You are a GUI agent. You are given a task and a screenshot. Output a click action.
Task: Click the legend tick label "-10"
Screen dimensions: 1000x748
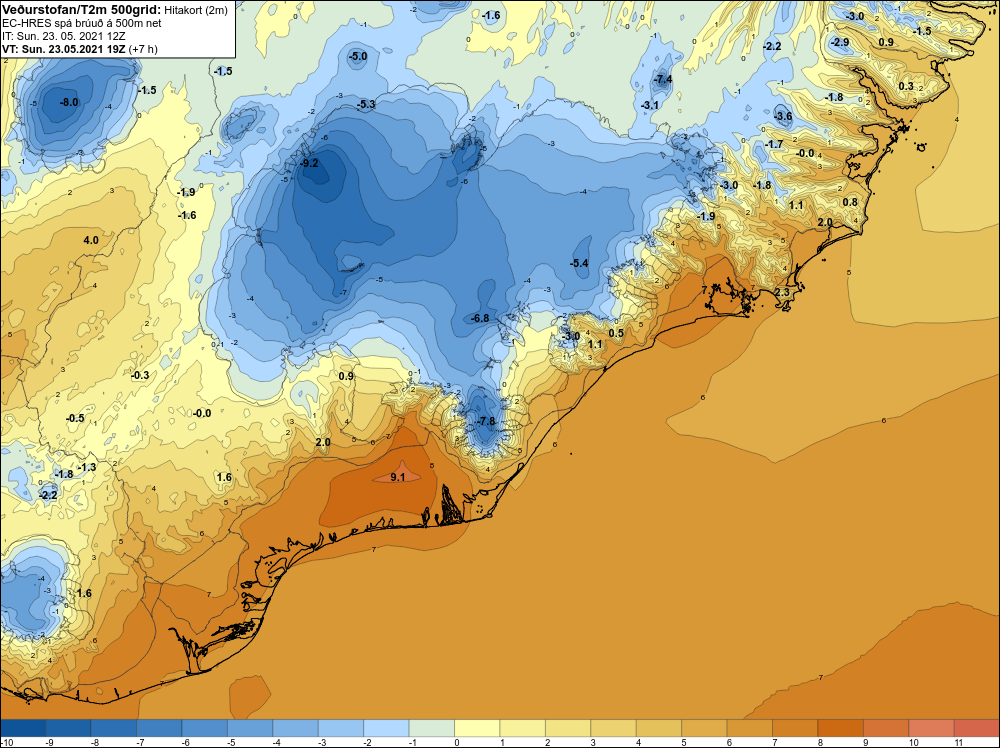[x=5, y=742]
